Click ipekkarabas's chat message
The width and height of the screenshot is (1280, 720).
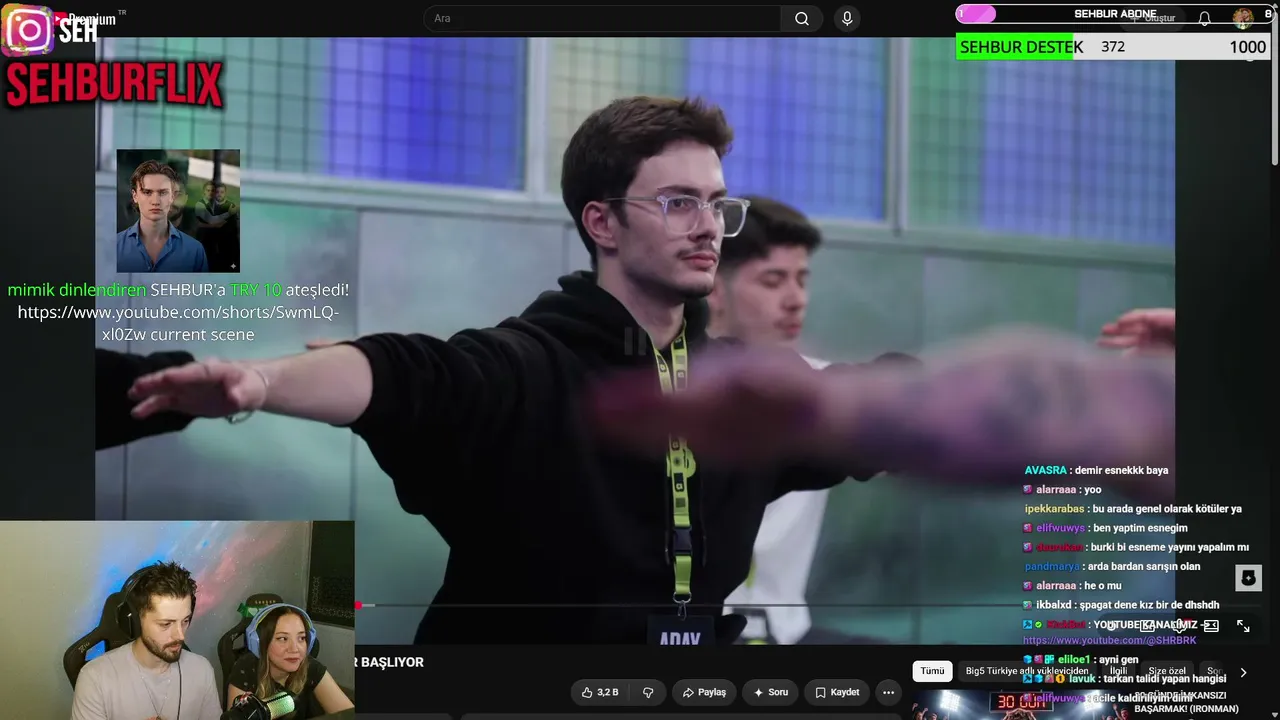click(1133, 509)
